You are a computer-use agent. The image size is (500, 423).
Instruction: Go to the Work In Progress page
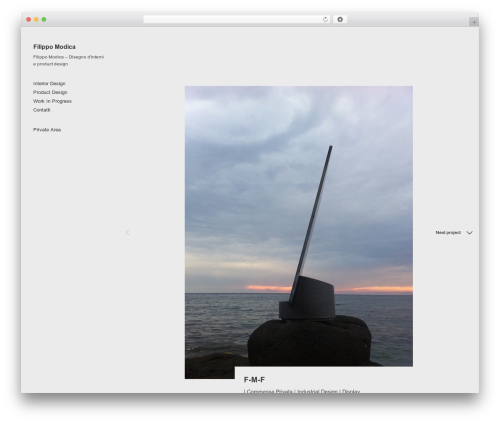52,101
